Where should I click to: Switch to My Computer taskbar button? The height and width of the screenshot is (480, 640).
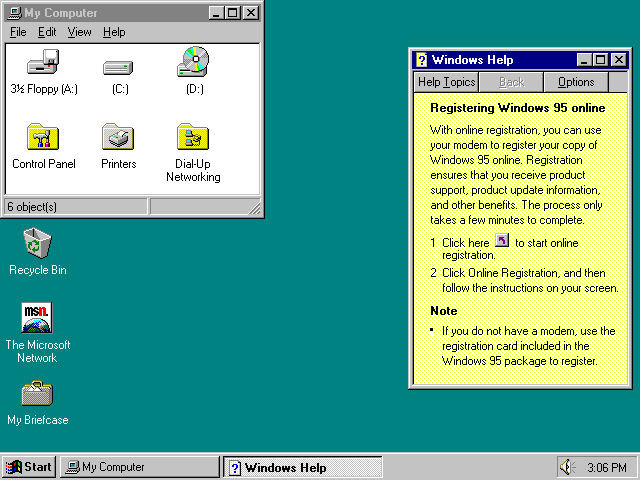(140, 467)
